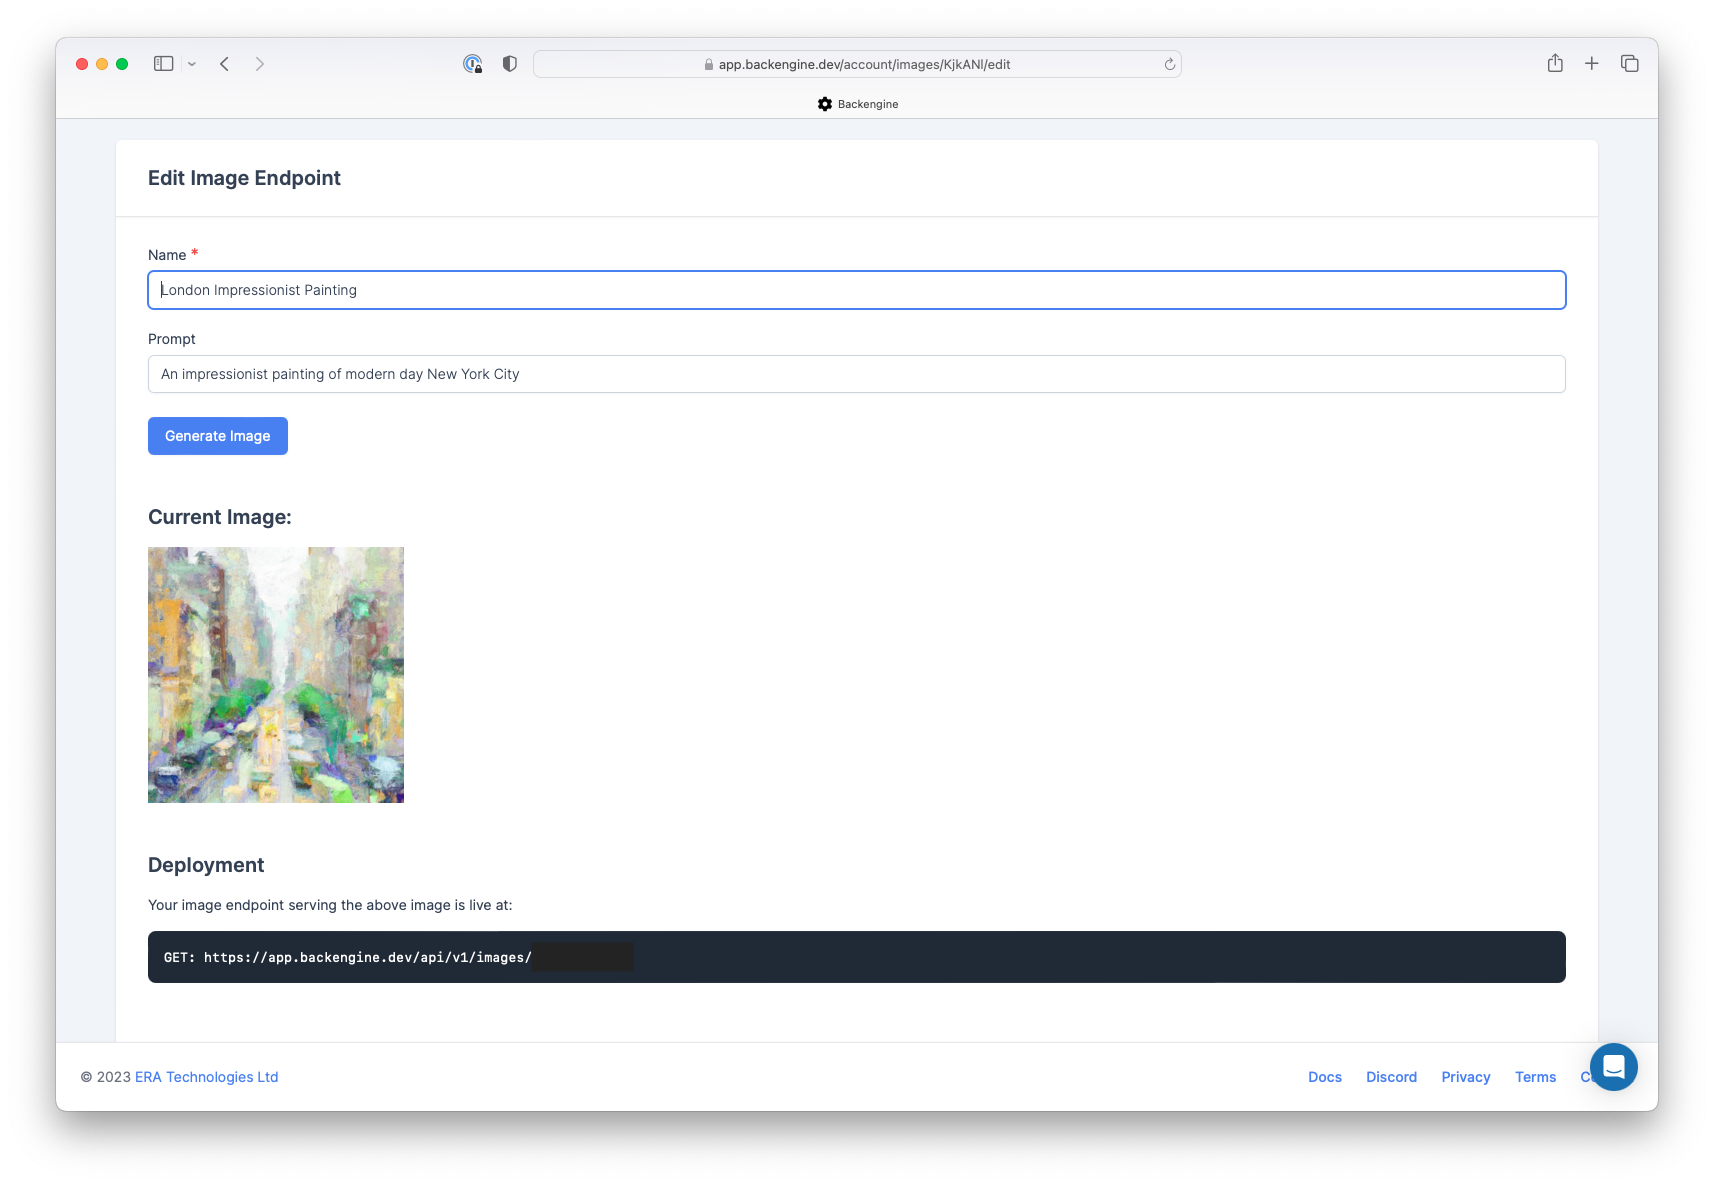The image size is (1714, 1185).
Task: Click the Current Image heading
Action: click(220, 517)
